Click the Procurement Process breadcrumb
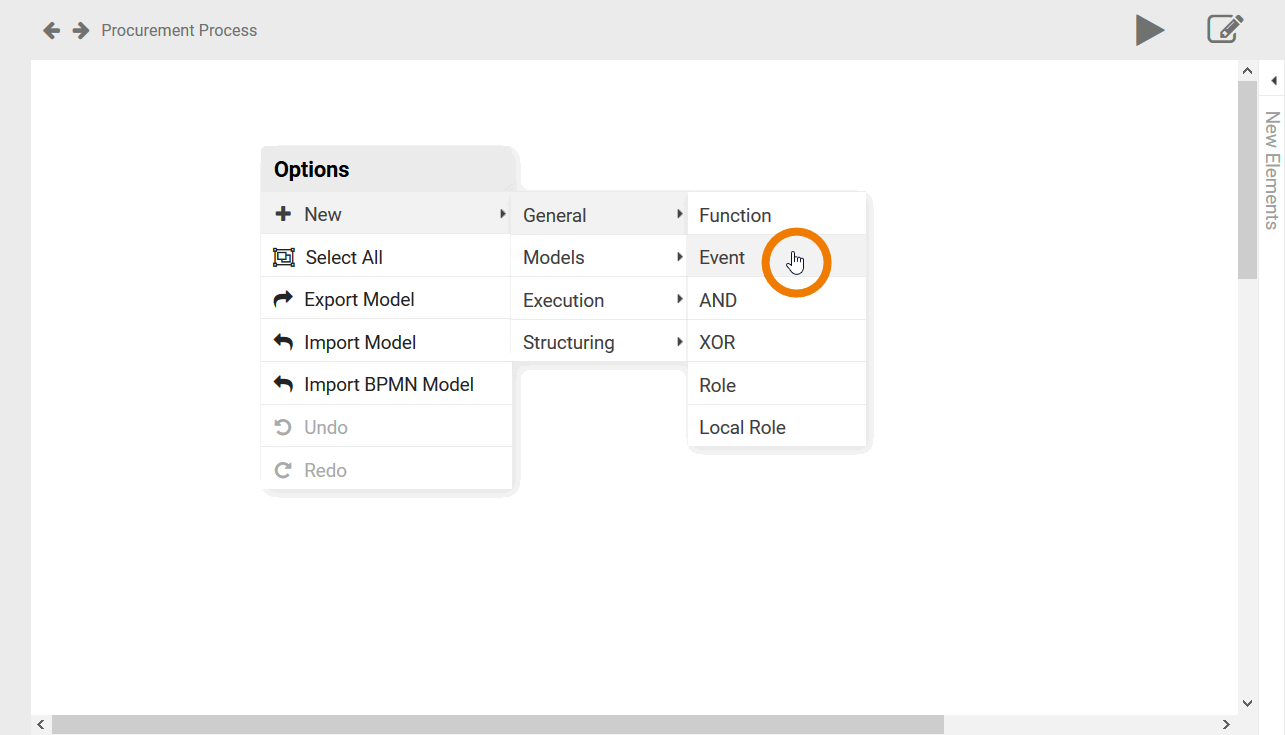The width and height of the screenshot is (1285, 735). point(179,31)
